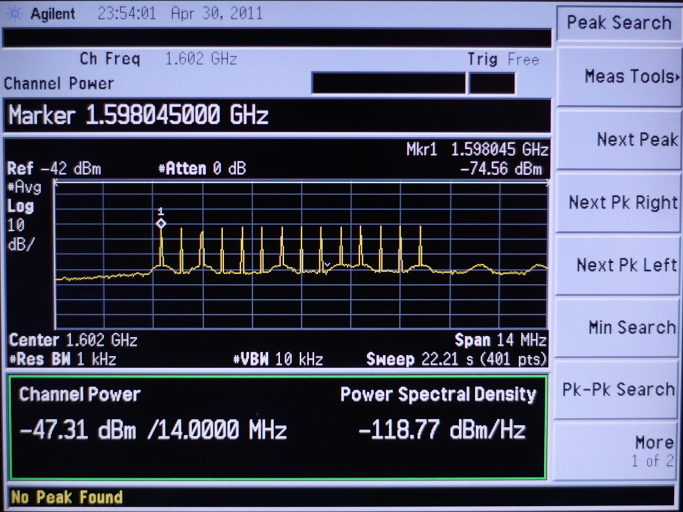The width and height of the screenshot is (683, 512).
Task: Open More page 1 of 2
Action: click(x=620, y=451)
